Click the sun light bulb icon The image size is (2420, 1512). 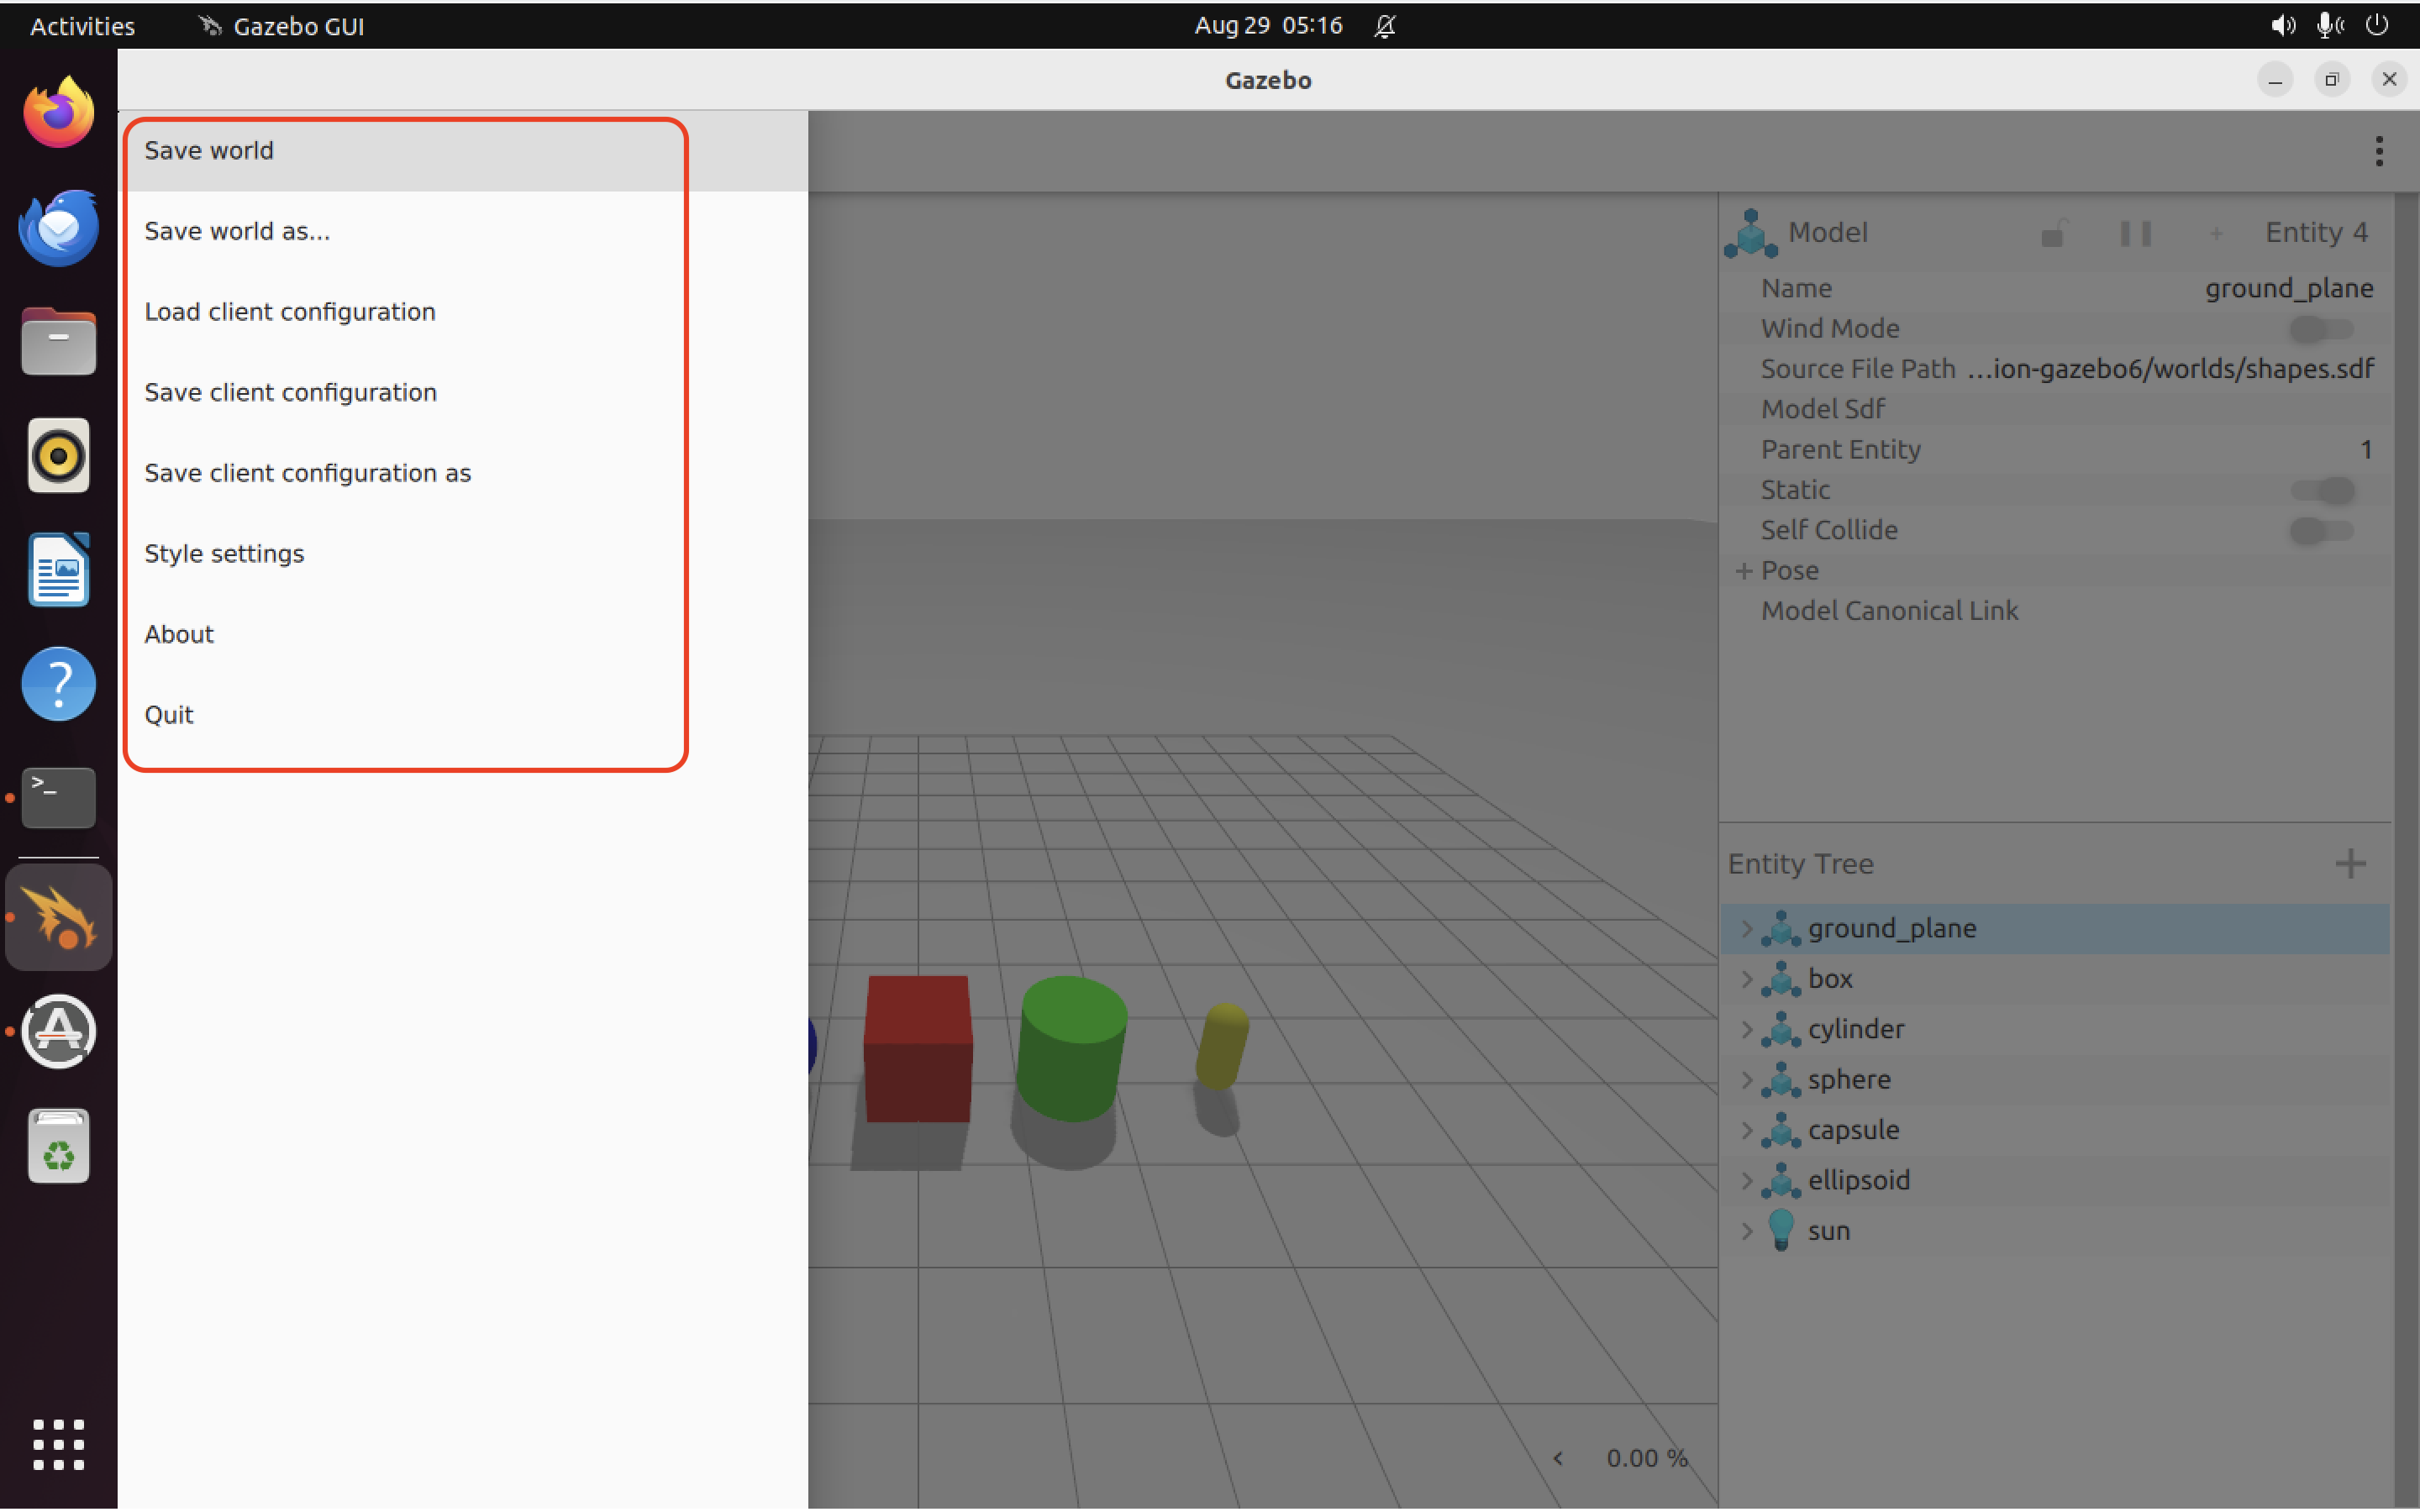tap(1780, 1229)
